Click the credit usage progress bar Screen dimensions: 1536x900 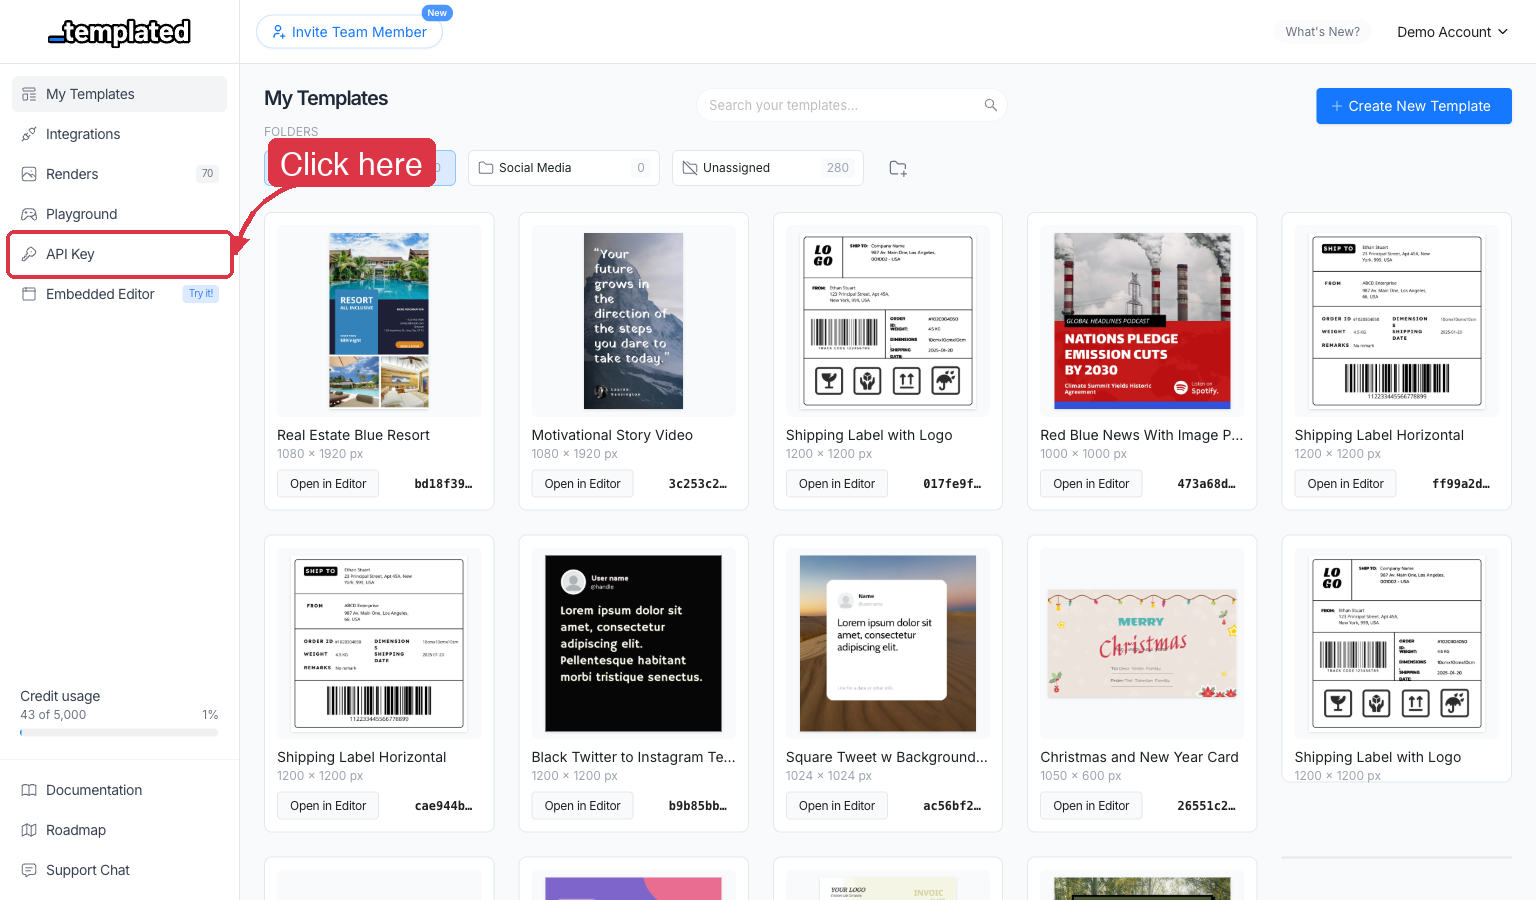point(118,731)
